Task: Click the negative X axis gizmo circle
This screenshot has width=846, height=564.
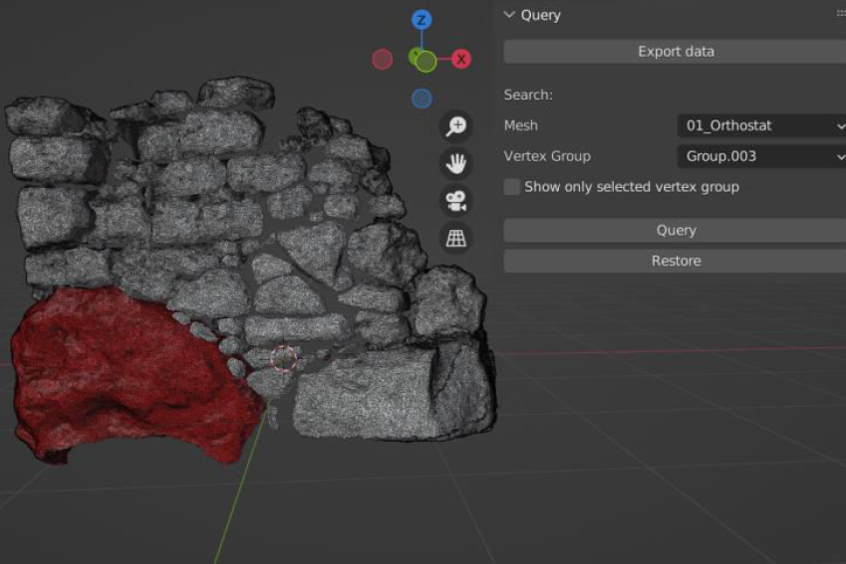Action: click(x=382, y=60)
